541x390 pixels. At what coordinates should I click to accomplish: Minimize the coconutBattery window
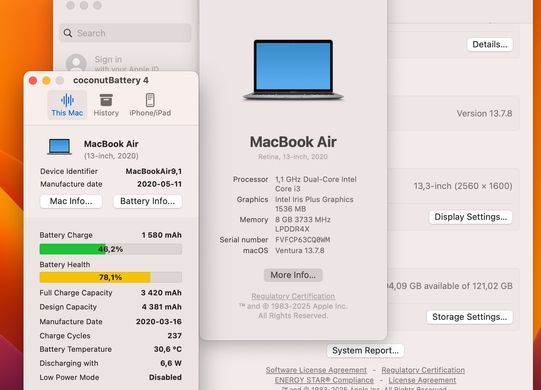point(46,80)
